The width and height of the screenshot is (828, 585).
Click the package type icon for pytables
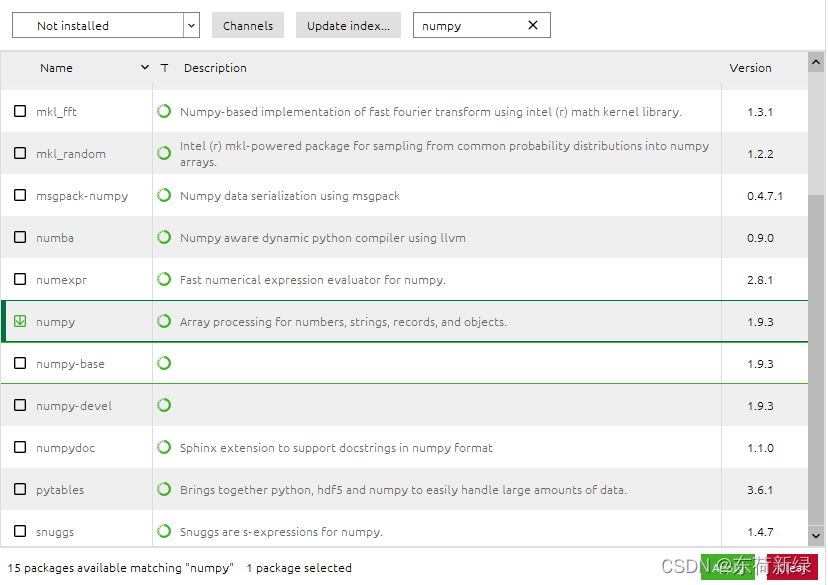pyautogui.click(x=164, y=489)
